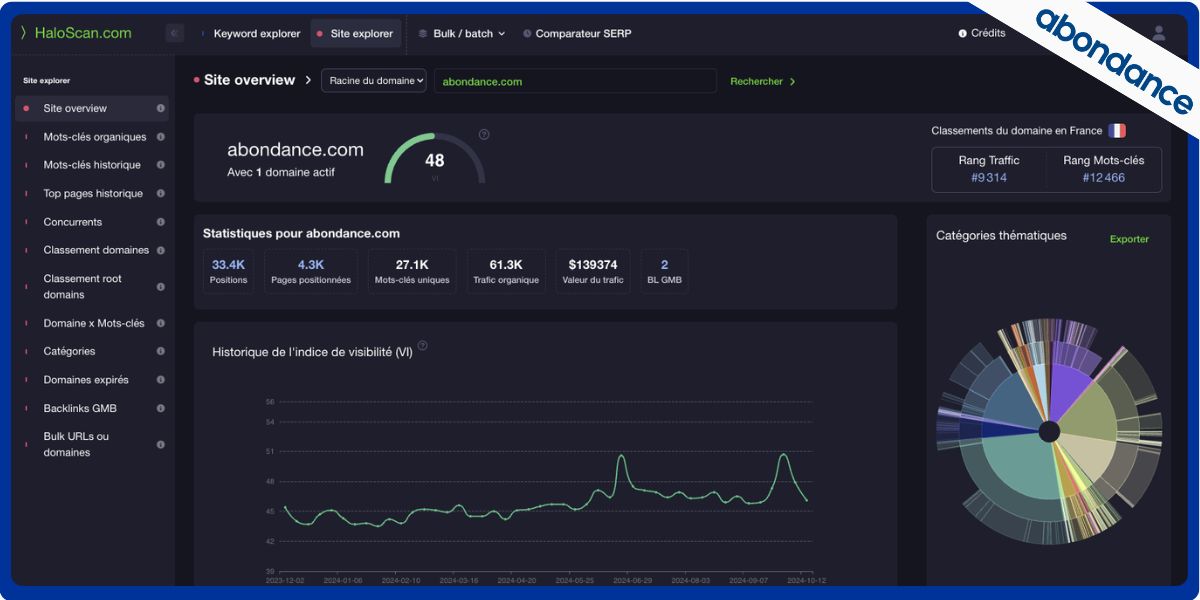
Task: Click the visibility index gauge showing 48
Action: pyautogui.click(x=435, y=159)
